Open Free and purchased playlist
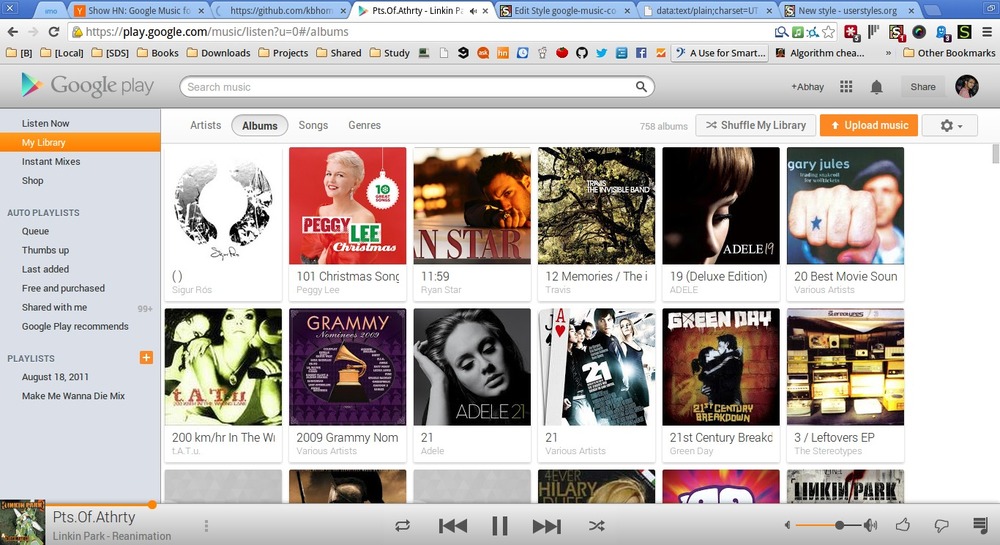The height and width of the screenshot is (545, 1000). pos(63,288)
